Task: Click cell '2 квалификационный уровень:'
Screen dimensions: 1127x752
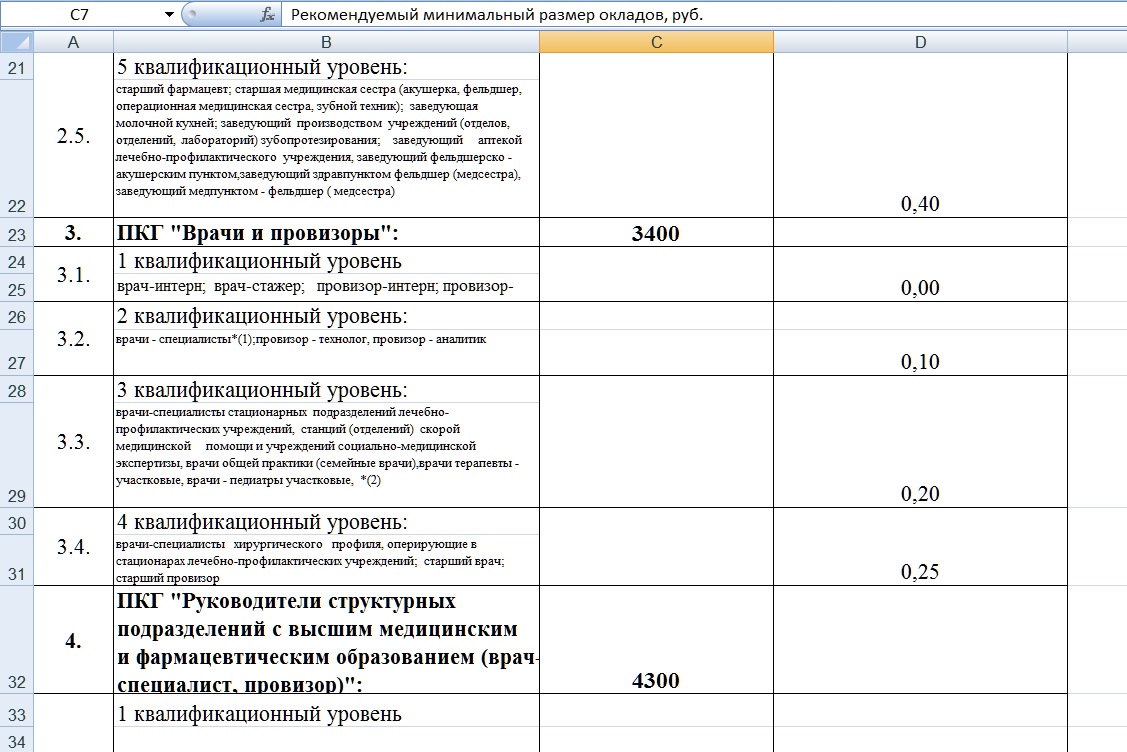Action: (326, 316)
